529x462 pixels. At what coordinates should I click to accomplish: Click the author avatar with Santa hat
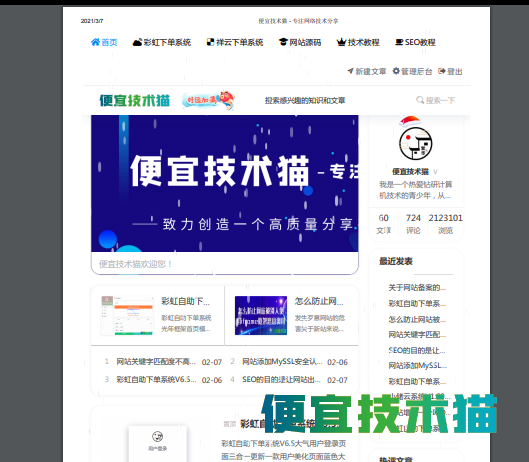415,139
